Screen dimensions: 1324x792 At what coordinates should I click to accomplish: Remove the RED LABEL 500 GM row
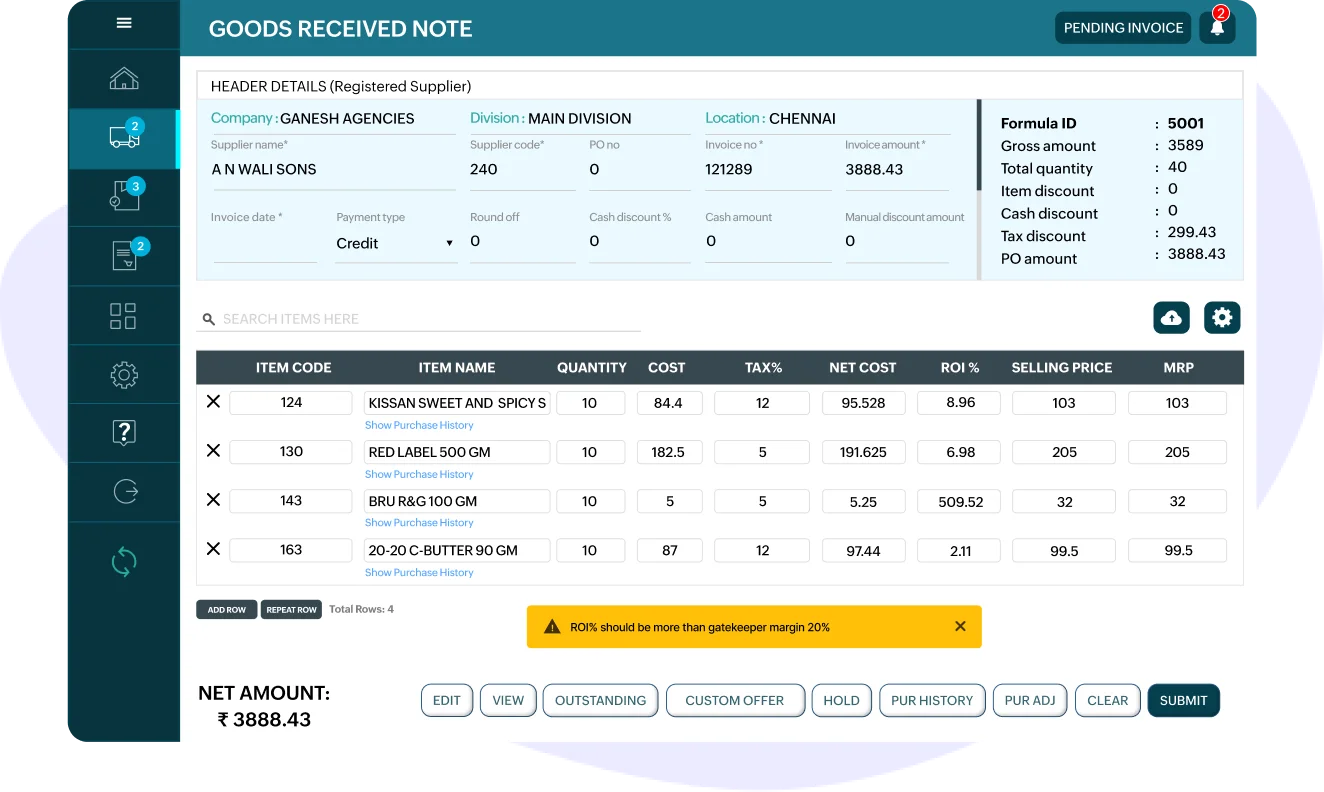(x=212, y=451)
